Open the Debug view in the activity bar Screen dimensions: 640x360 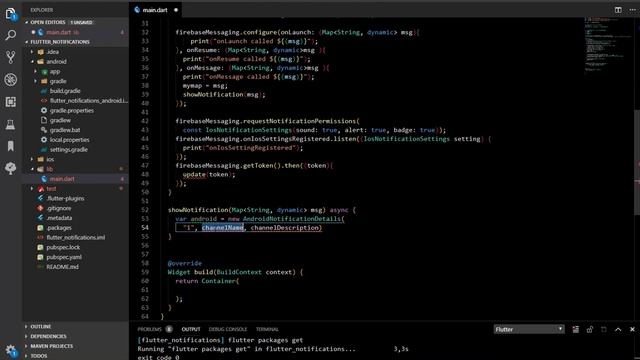tap(11, 80)
